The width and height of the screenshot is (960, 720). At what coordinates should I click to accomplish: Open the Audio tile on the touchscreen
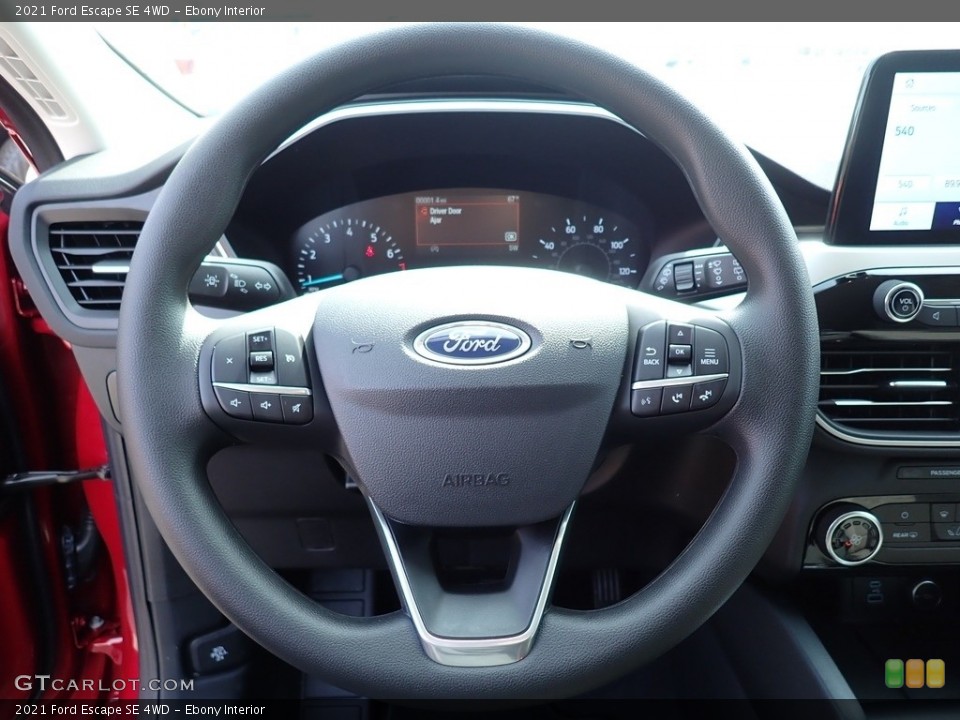point(901,215)
